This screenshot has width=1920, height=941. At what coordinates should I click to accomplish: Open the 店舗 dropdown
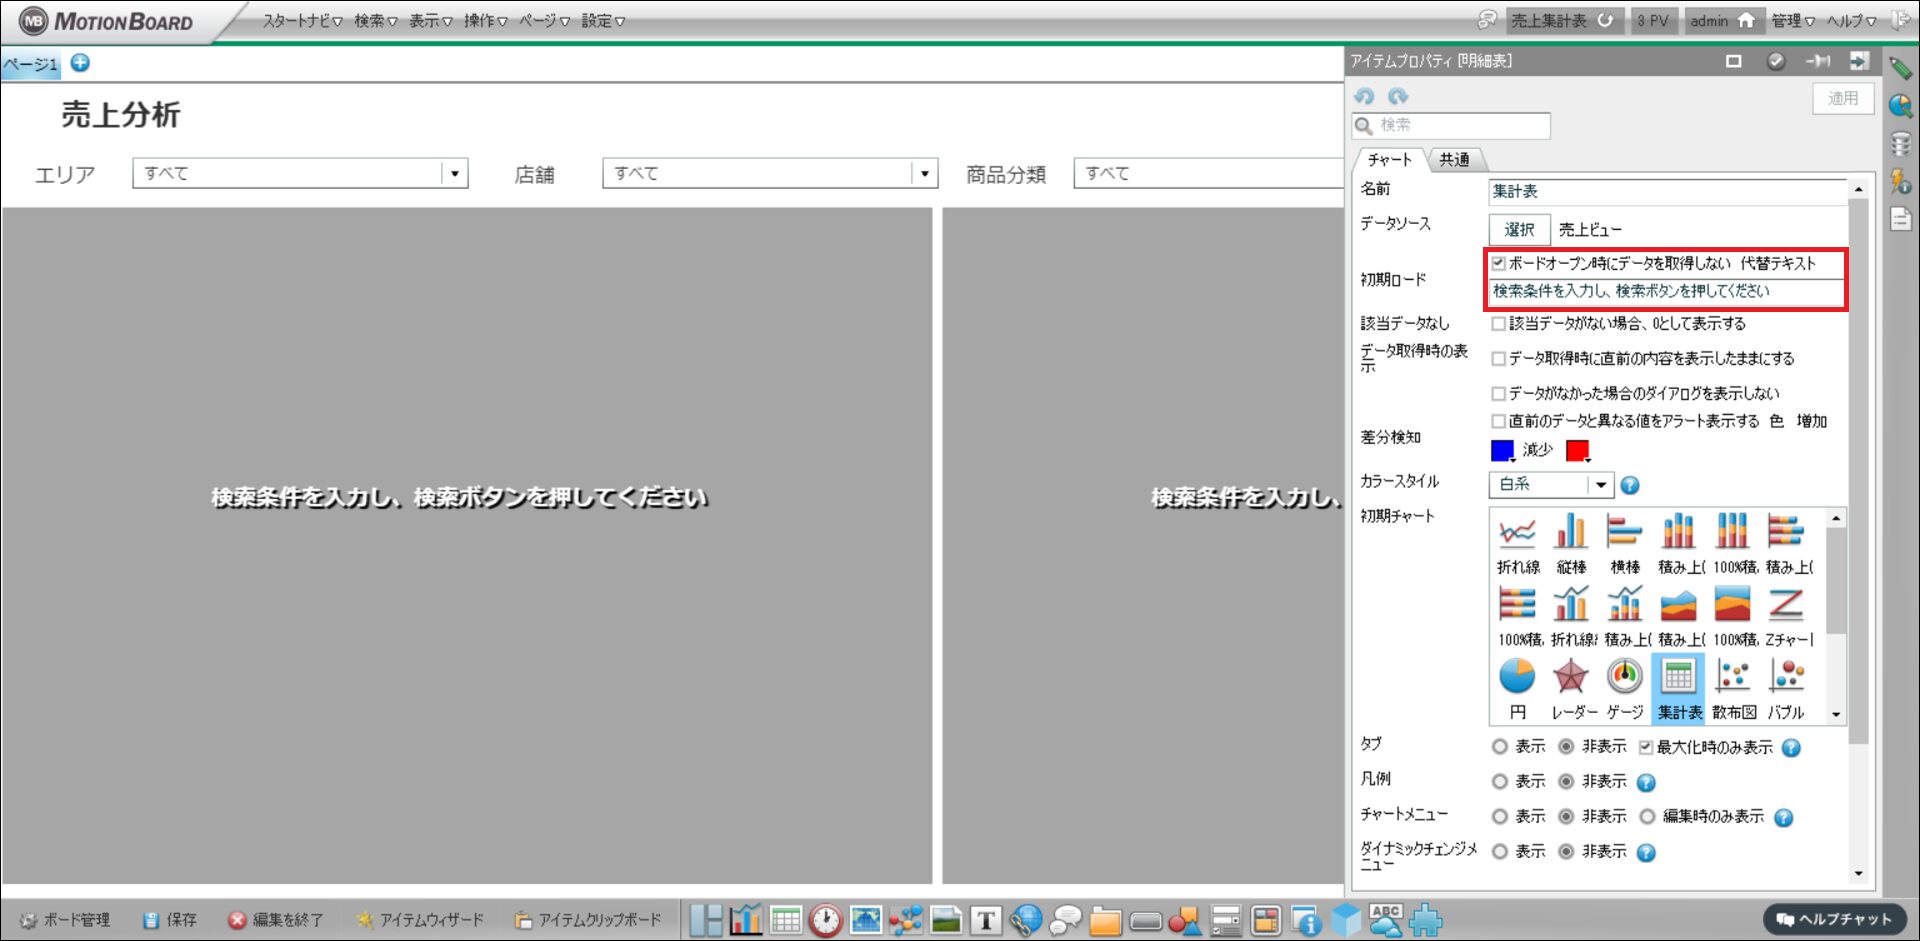pyautogui.click(x=924, y=174)
